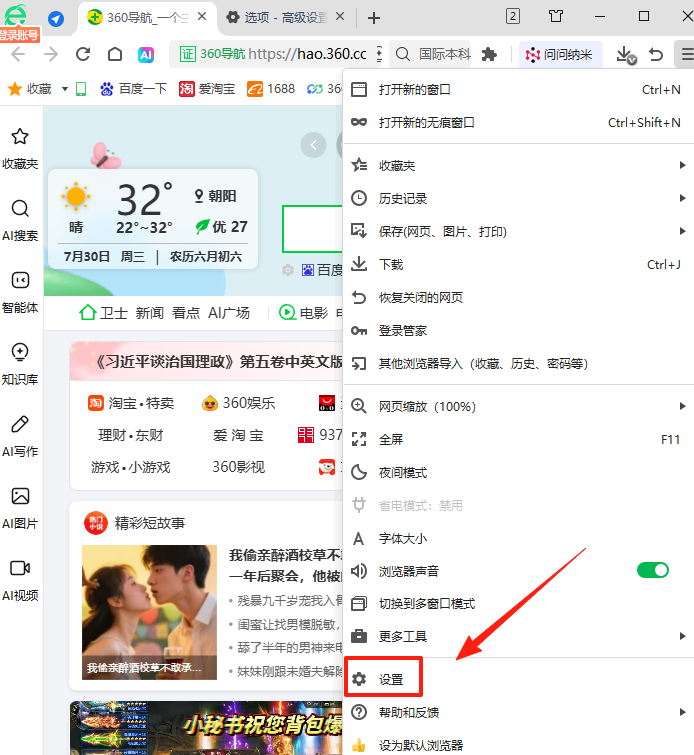This screenshot has width=694, height=755.
Task: Select 打开新的无痕窗口 menu item
Action: [519, 122]
